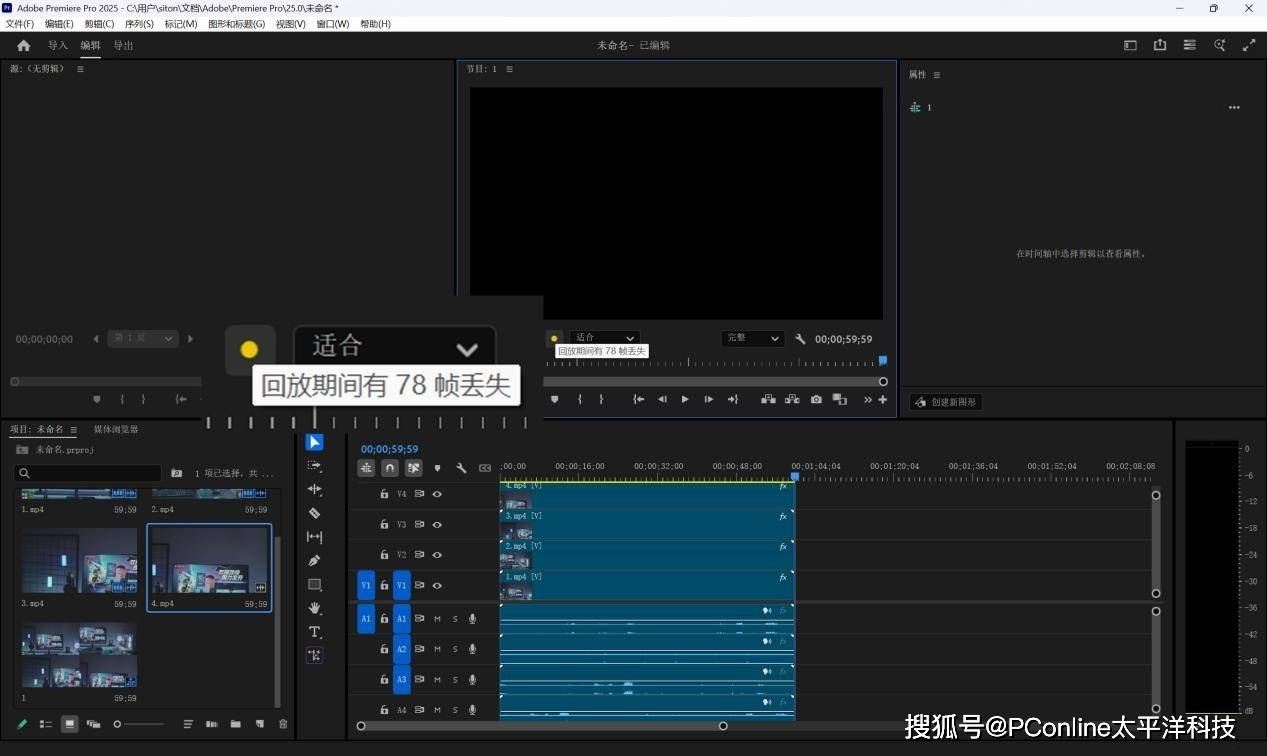Open the 适合 zoom level dropdown

[x=605, y=338]
